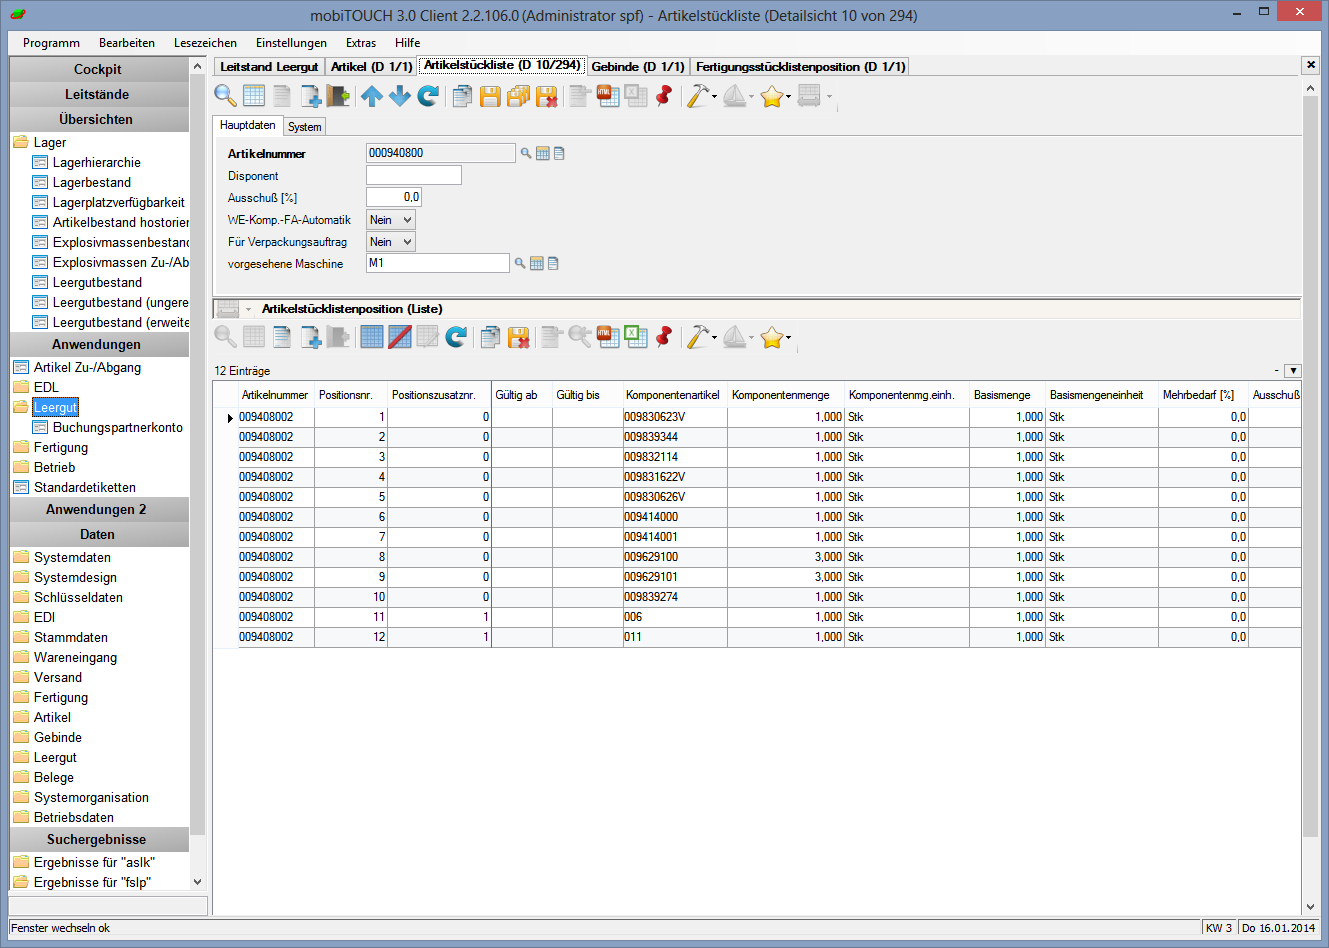Image resolution: width=1329 pixels, height=948 pixels.
Task: Export the position list to HTML
Action: pyautogui.click(x=608, y=337)
